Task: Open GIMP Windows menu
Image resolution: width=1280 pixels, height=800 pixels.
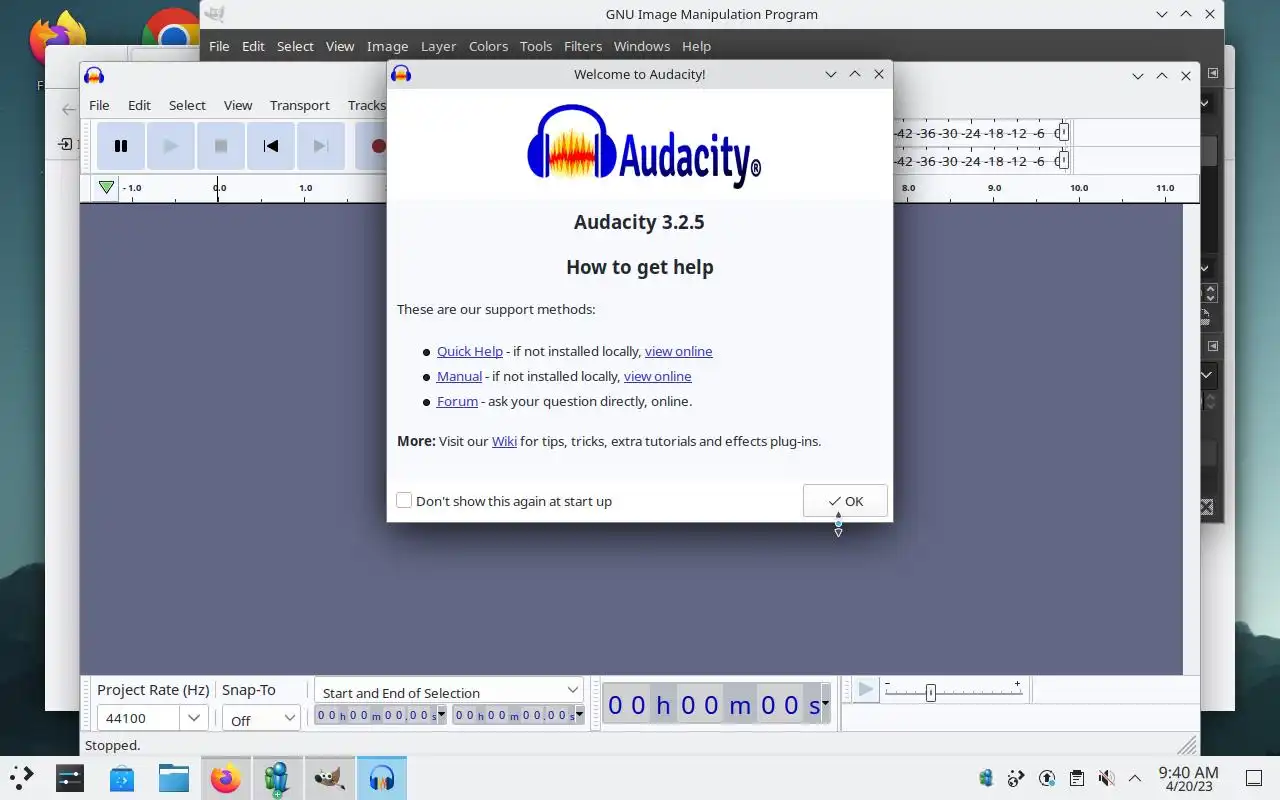Action: tap(642, 46)
